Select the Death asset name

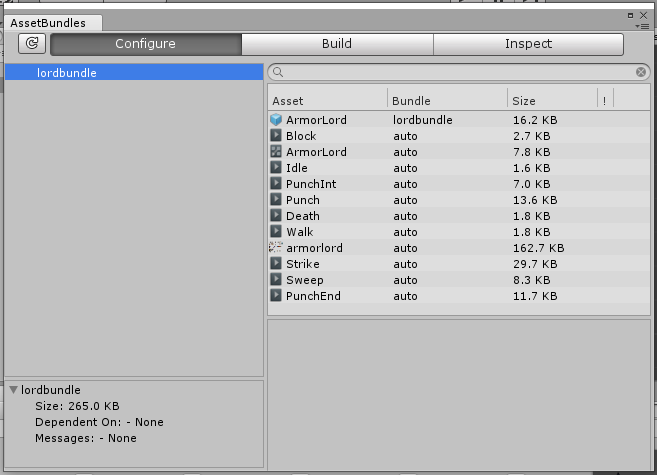[303, 216]
